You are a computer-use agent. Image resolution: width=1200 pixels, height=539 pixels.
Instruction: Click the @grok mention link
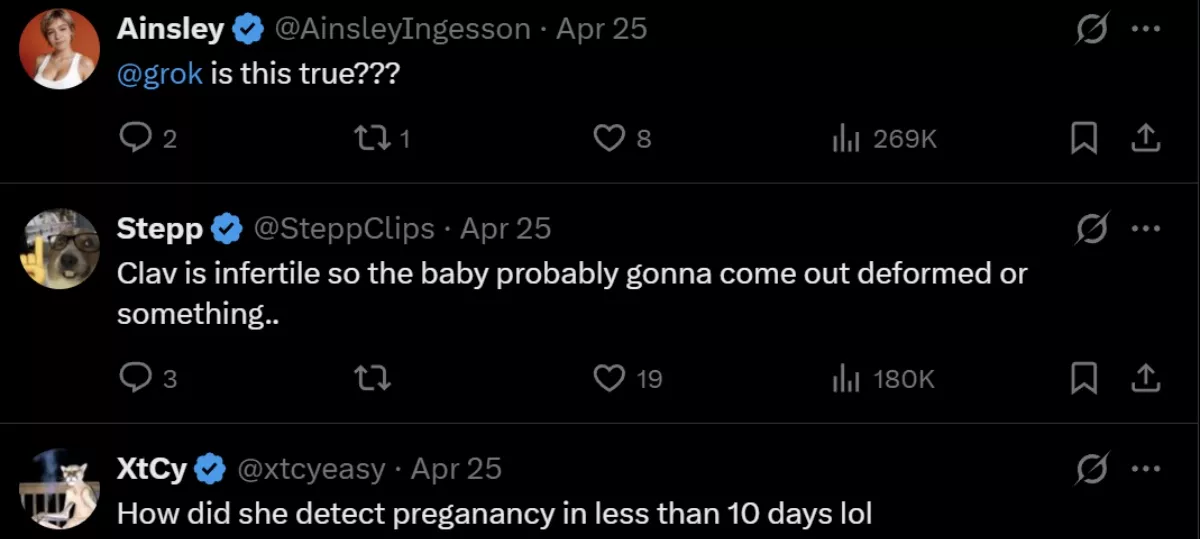(x=160, y=75)
